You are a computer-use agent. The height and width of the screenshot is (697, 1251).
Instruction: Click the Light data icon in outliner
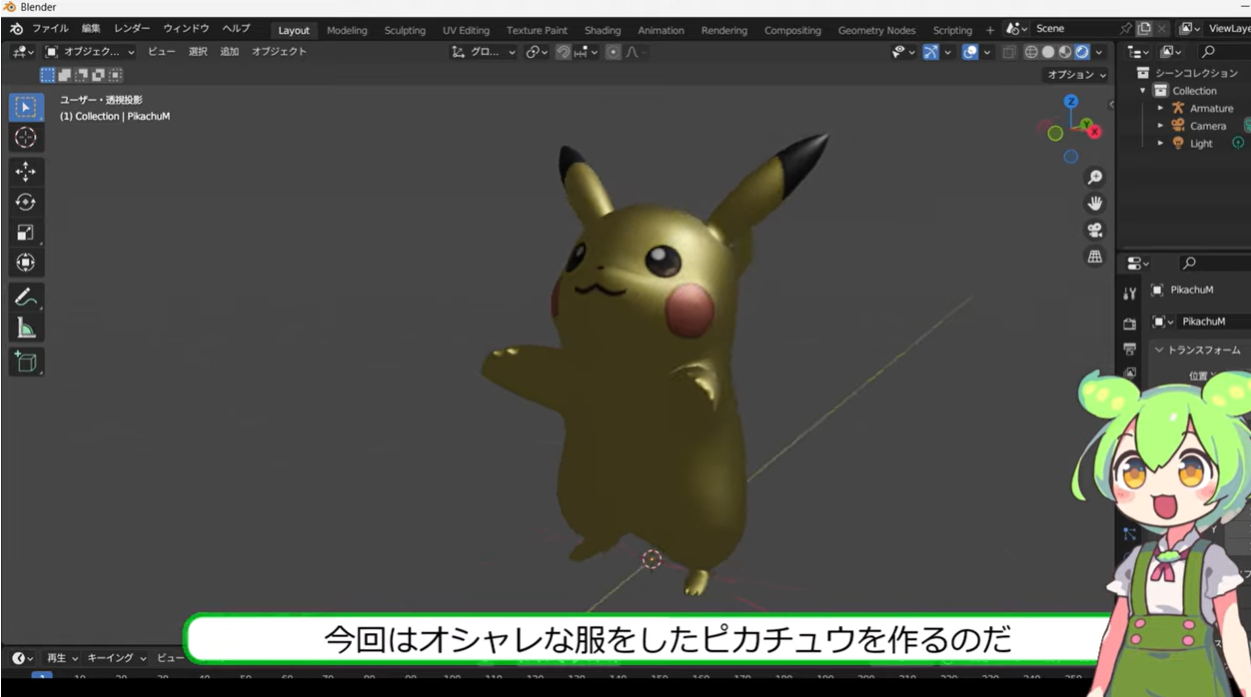pos(1238,143)
